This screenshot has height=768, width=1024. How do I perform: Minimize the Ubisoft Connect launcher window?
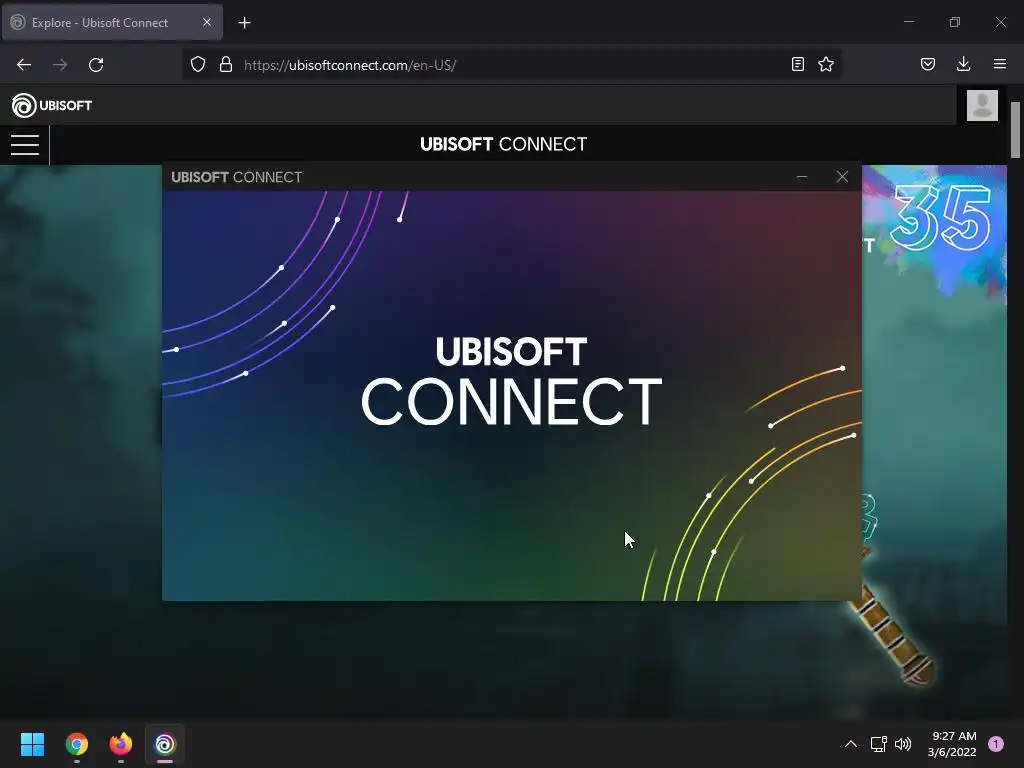click(x=802, y=177)
